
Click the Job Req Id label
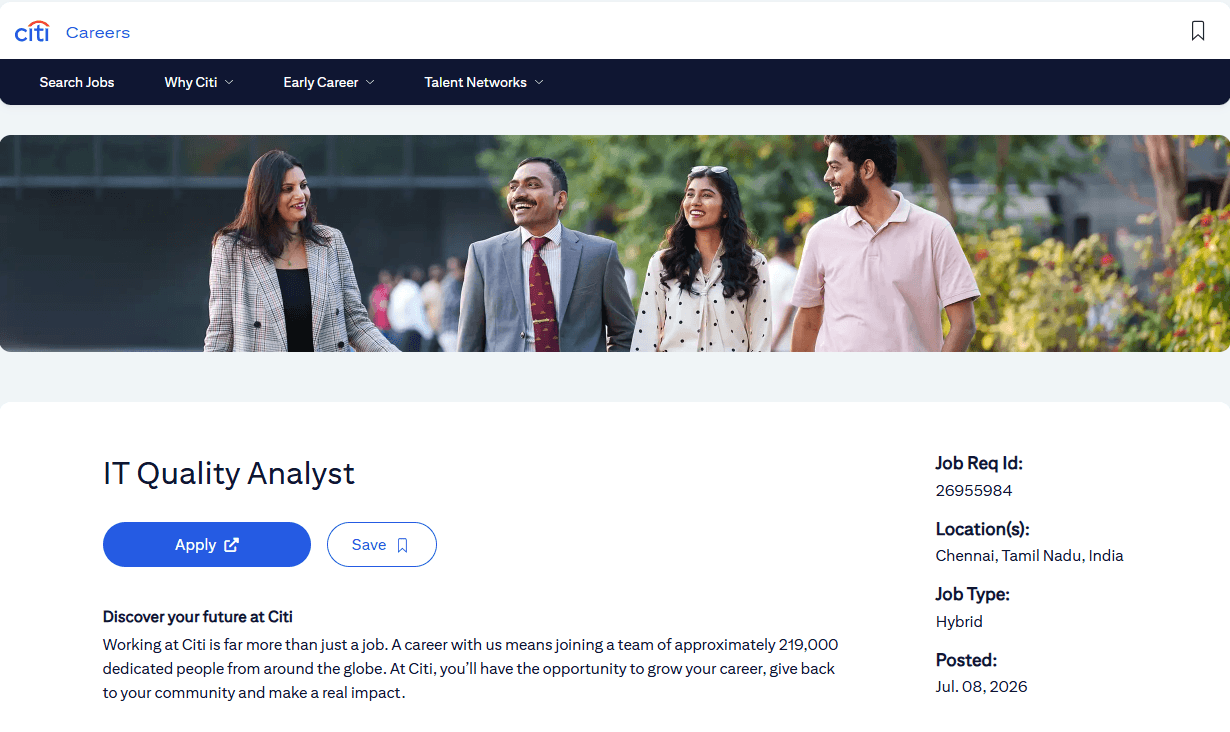click(x=979, y=463)
